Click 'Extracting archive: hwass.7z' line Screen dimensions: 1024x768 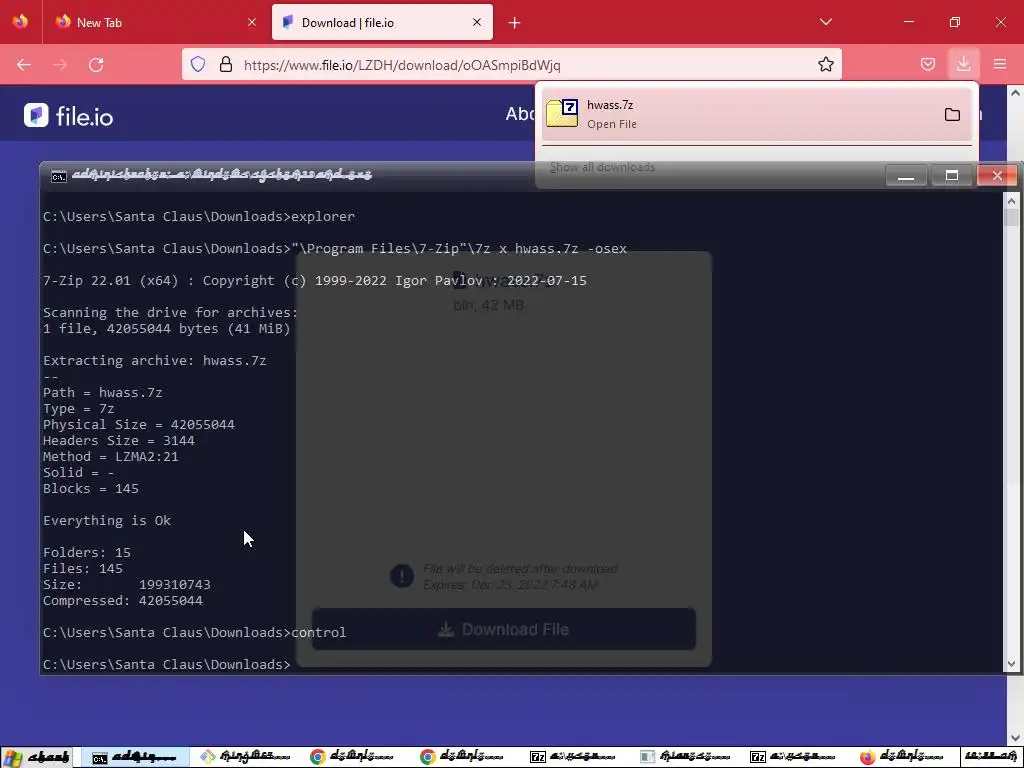155,360
